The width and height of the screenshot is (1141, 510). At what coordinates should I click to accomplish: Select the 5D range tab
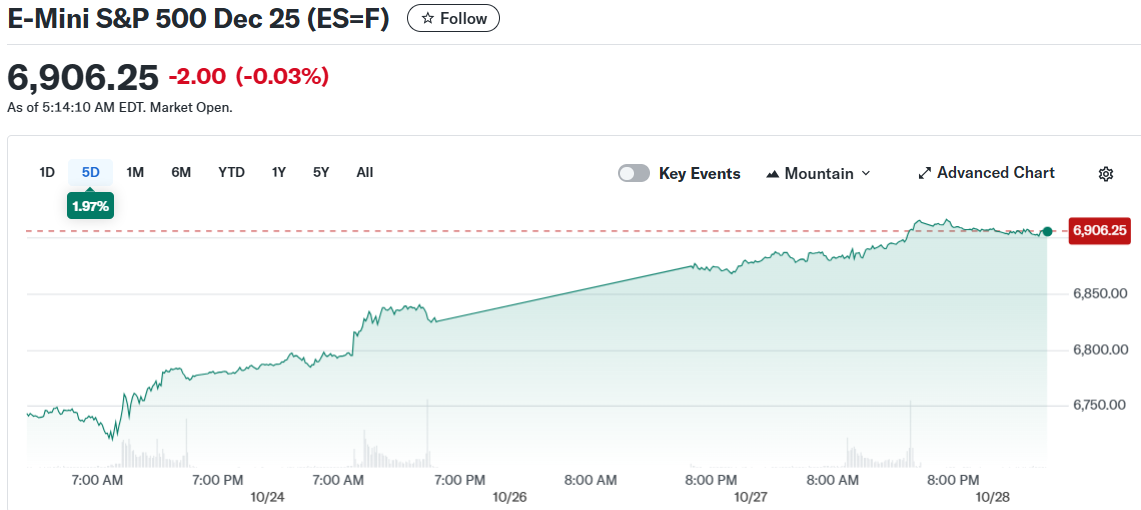coord(90,172)
